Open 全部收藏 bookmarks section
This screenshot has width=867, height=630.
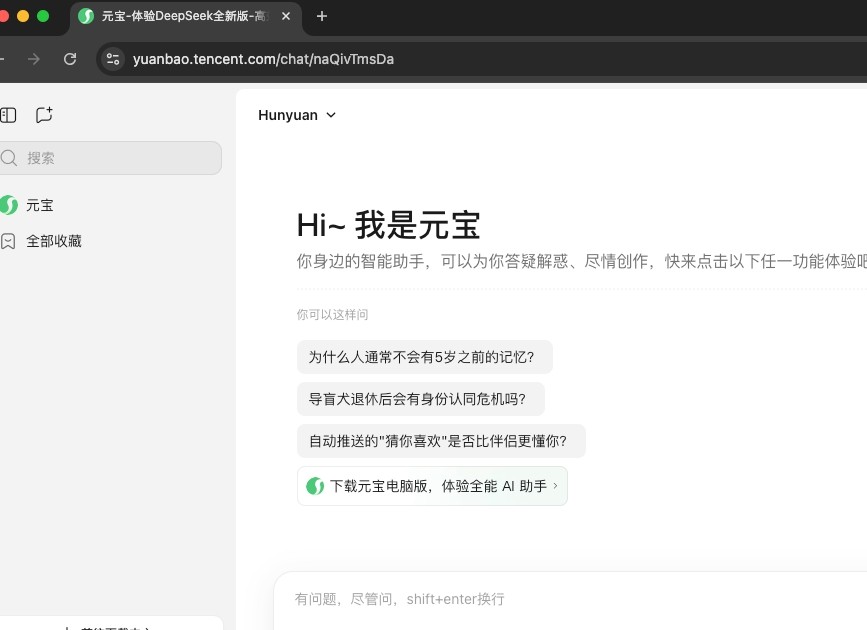click(x=54, y=241)
